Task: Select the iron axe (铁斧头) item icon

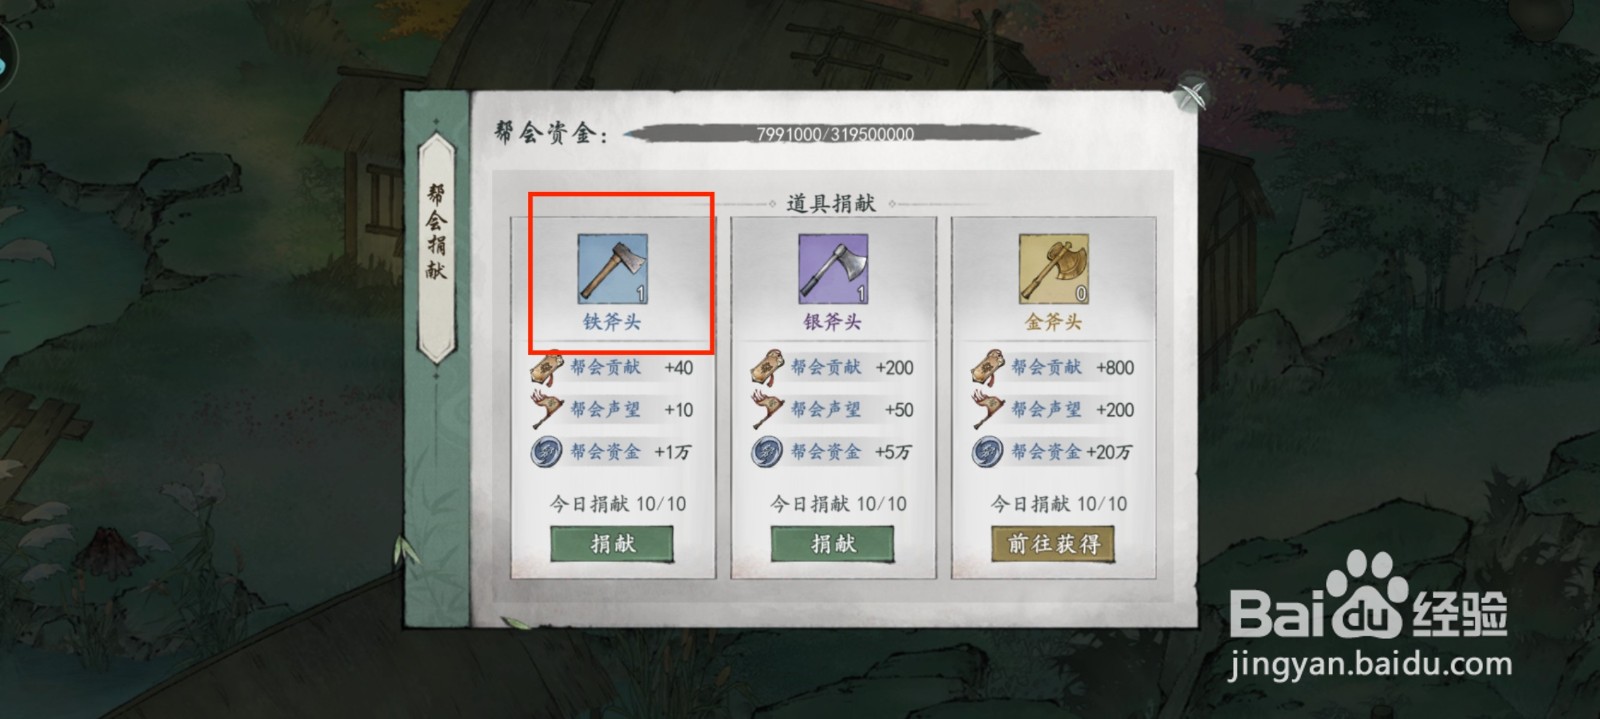Action: click(612, 269)
